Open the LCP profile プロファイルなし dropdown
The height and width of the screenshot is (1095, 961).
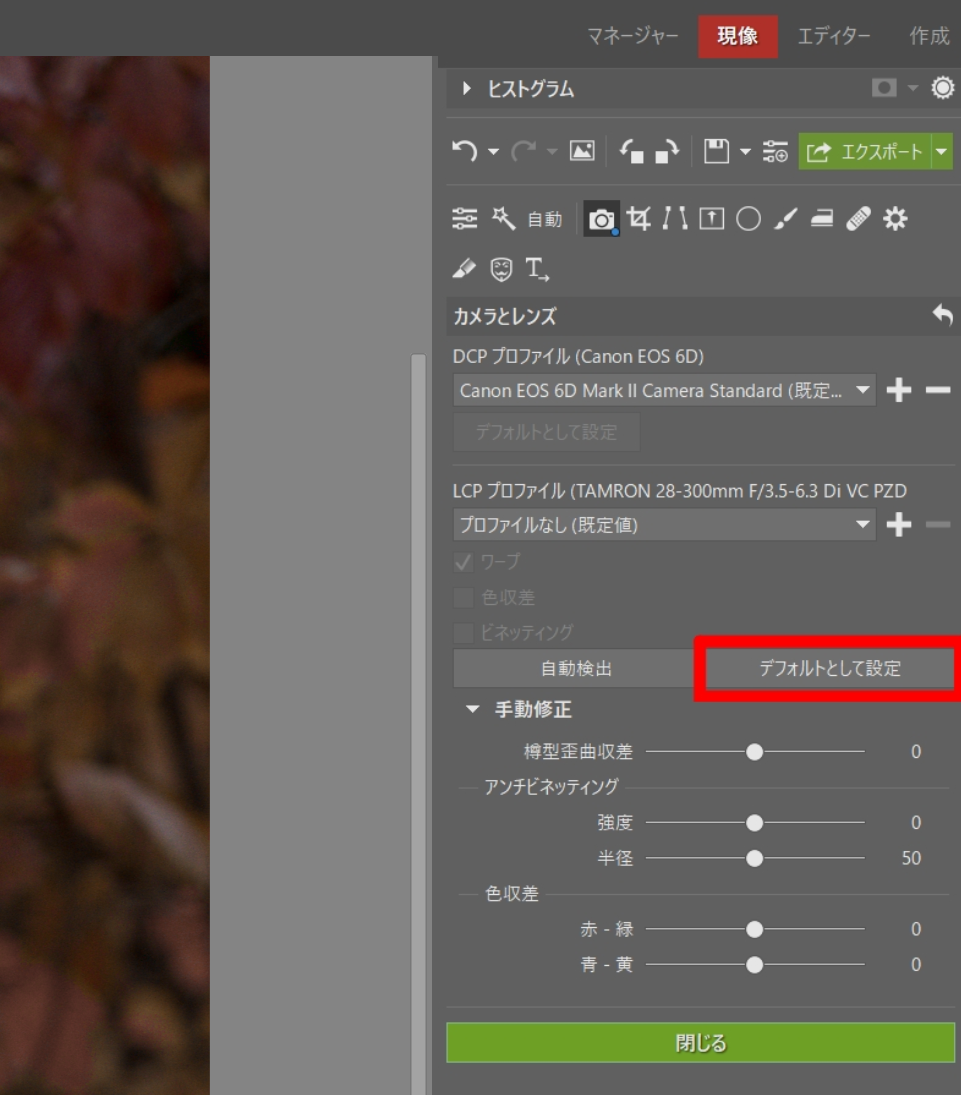tap(664, 524)
